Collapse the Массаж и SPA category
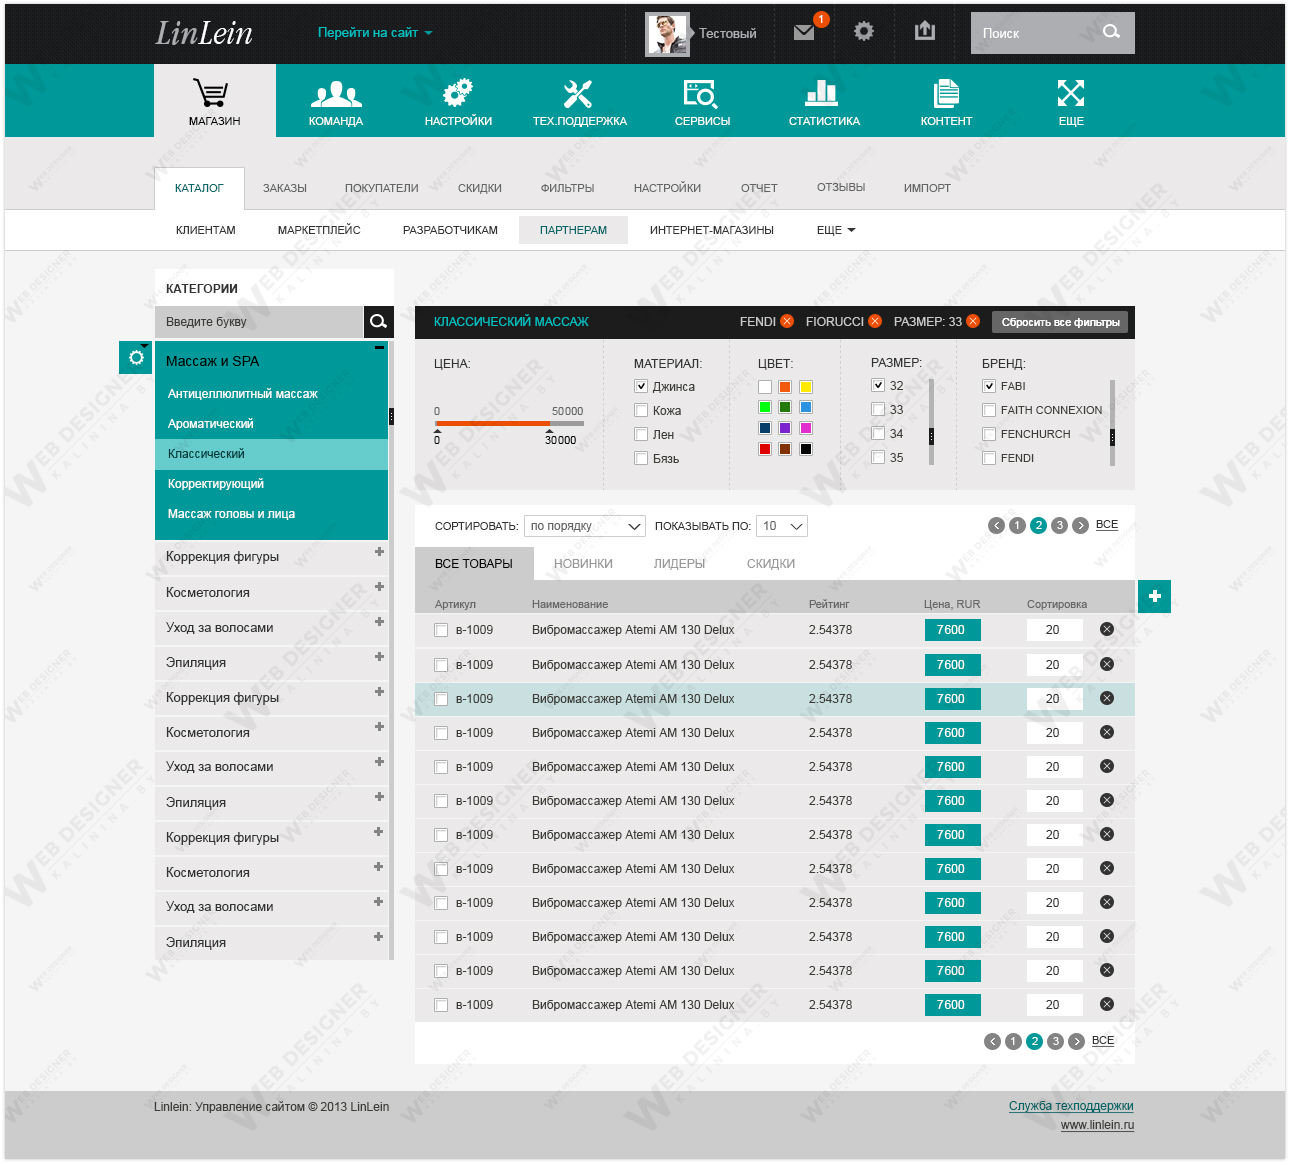 tap(379, 348)
